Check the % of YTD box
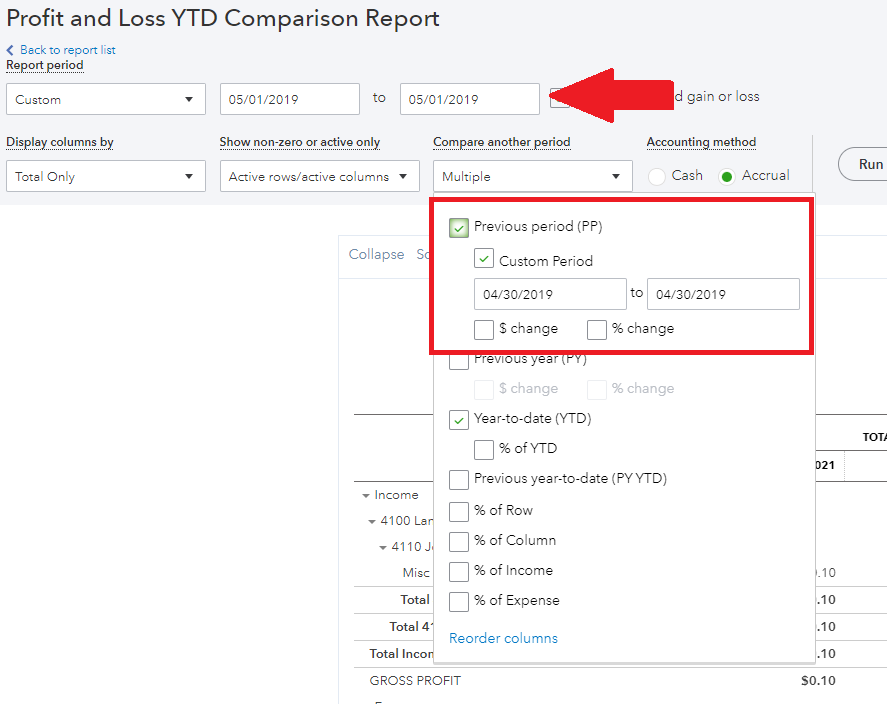 pos(484,449)
